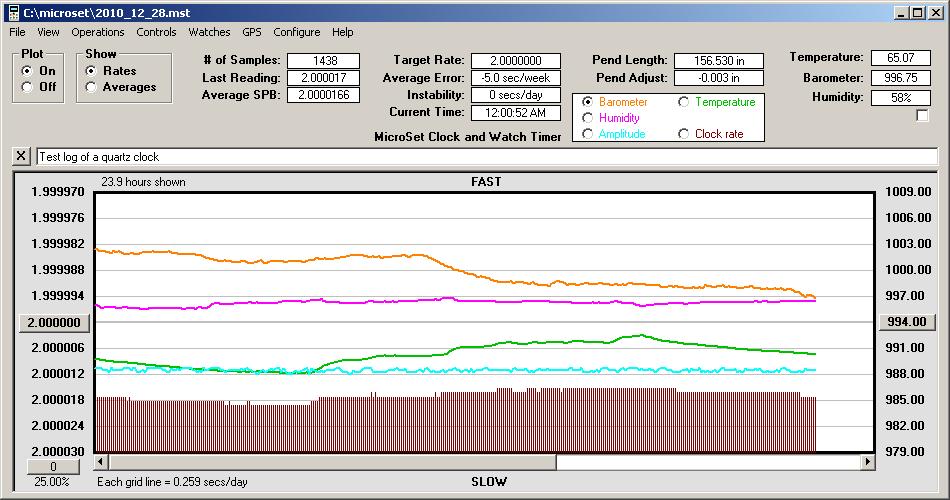Open the GPS menu
This screenshot has height=500, width=950.
pos(251,32)
